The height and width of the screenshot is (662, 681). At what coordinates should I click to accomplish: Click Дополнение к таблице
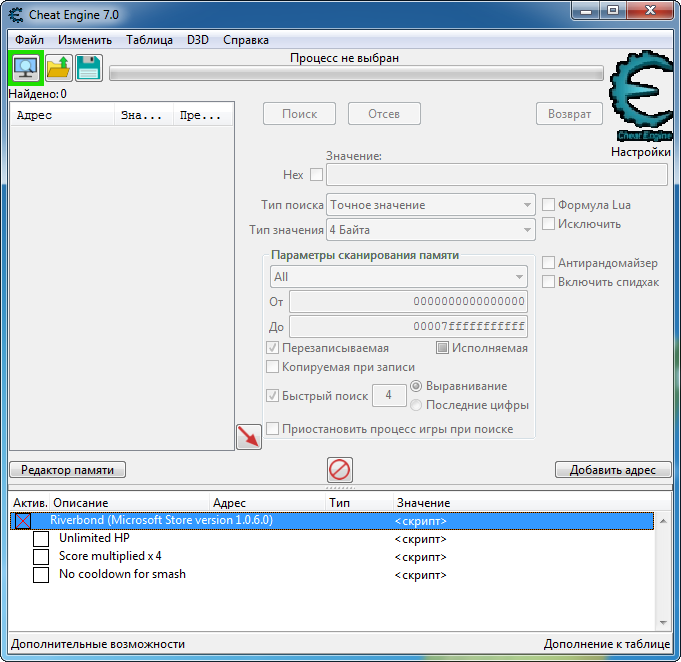(x=607, y=644)
